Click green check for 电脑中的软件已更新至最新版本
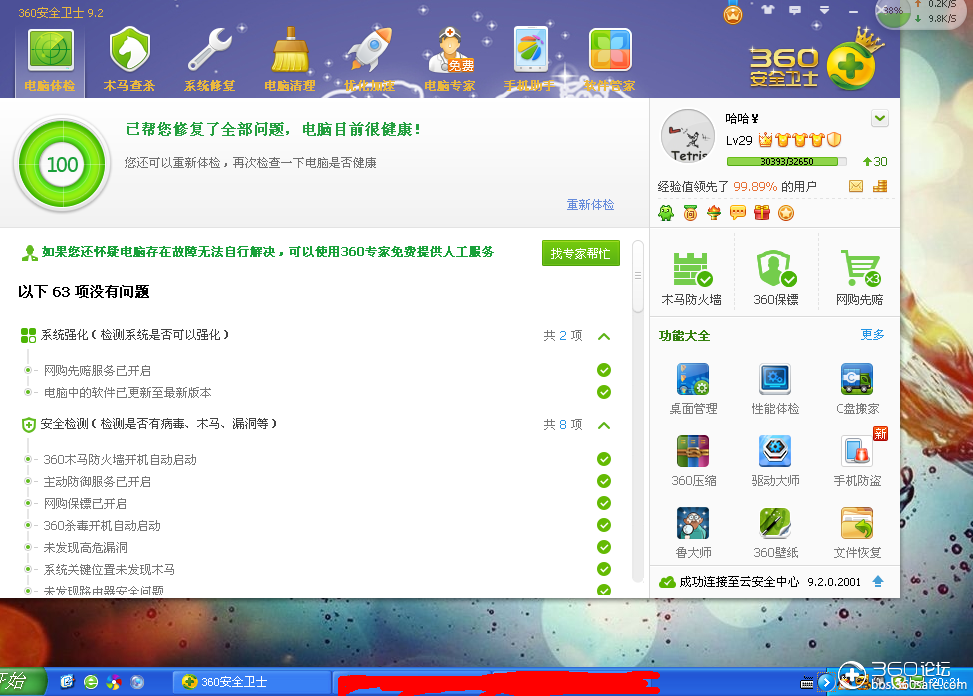 604,392
